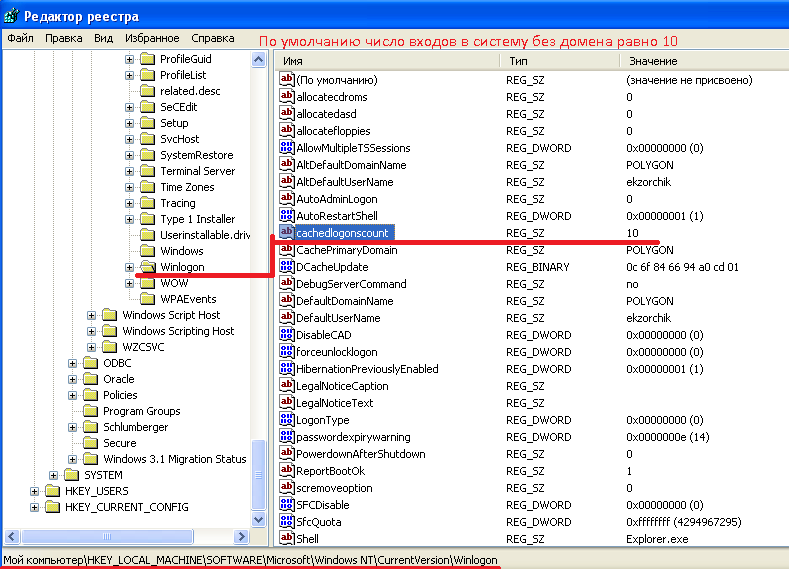The width and height of the screenshot is (790, 569).
Task: Click the ReportBootOk string icon
Action: pos(287,470)
